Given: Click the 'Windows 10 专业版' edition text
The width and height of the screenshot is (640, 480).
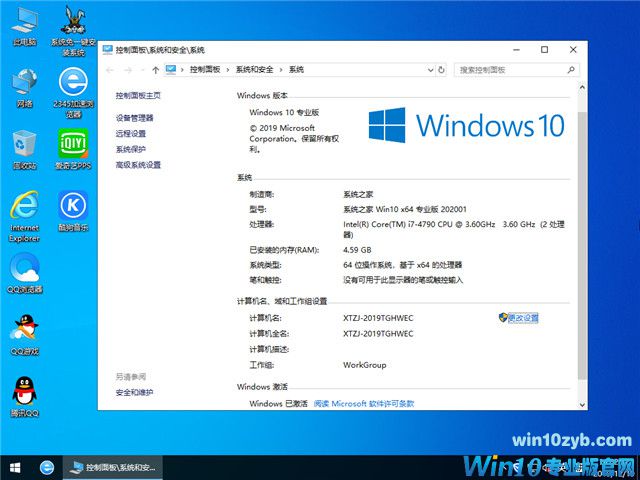Looking at the screenshot, I should click(284, 112).
